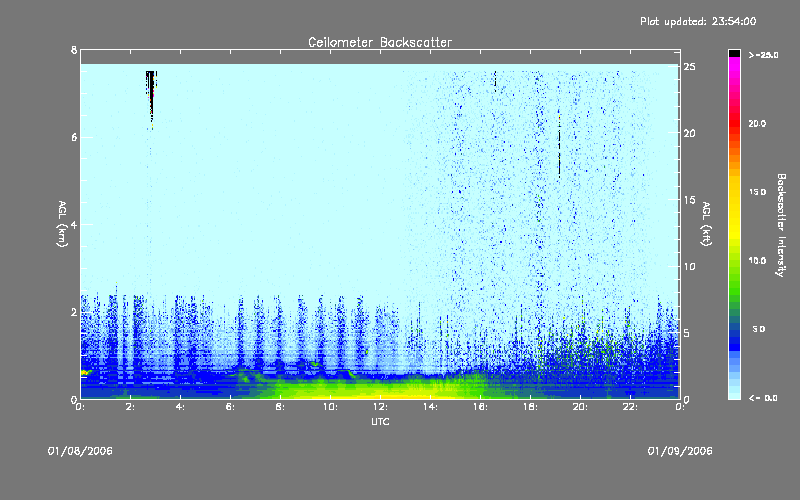Click the "5" kft tick label on right axis
The image size is (800, 500).
(687, 333)
